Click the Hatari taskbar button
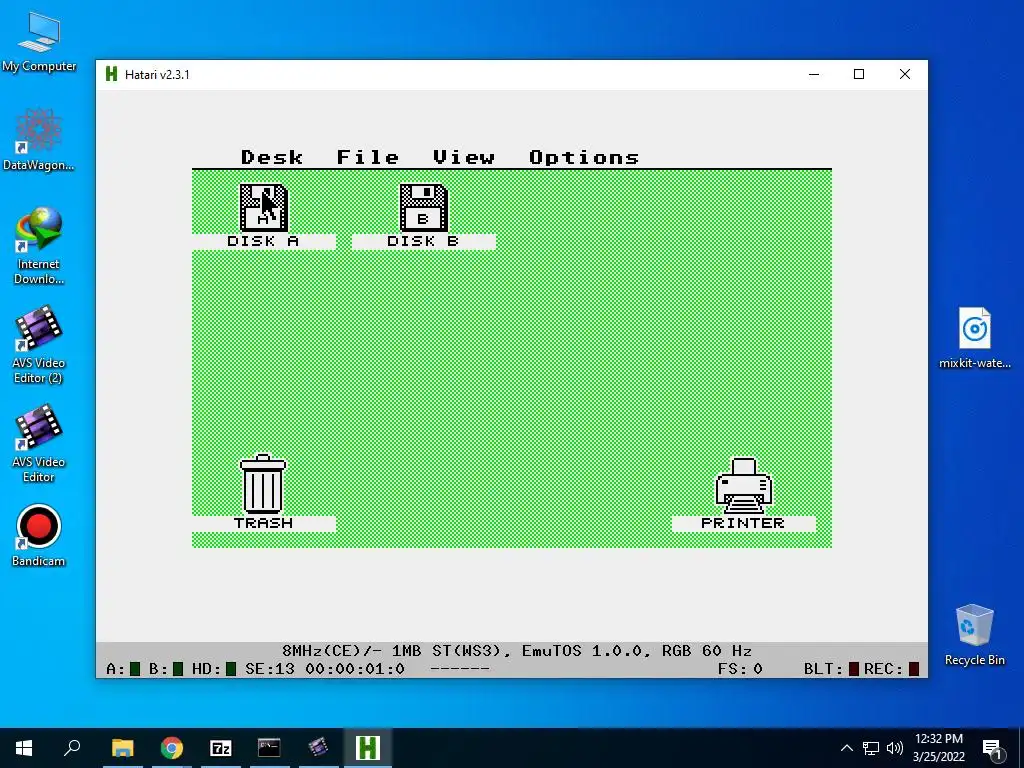1024x768 pixels. 368,748
